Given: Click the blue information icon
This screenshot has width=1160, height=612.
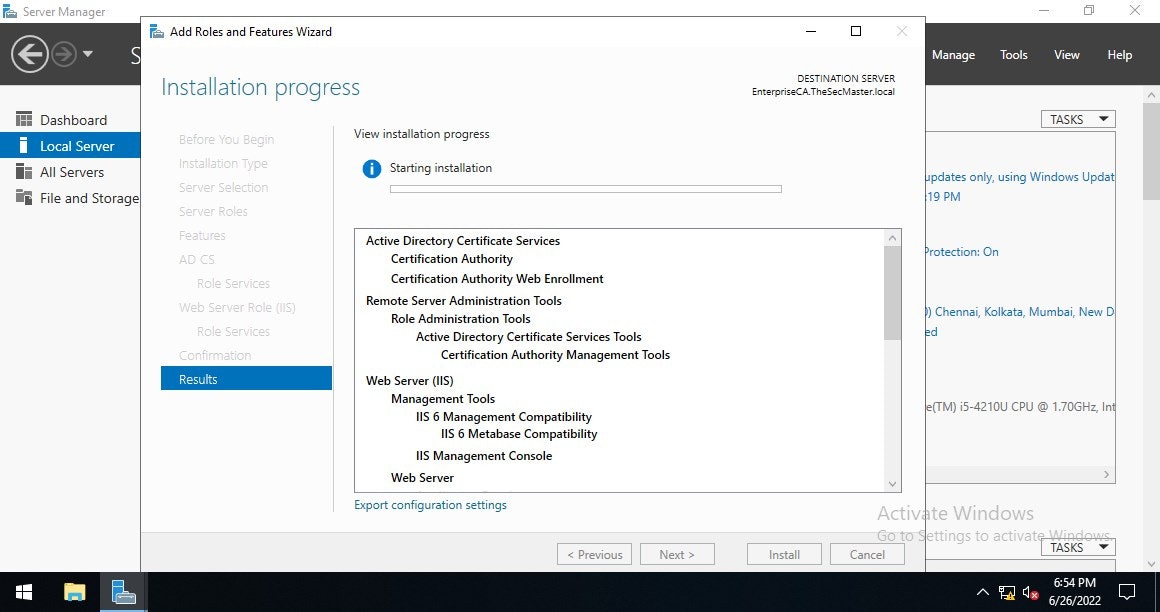Looking at the screenshot, I should coord(371,169).
